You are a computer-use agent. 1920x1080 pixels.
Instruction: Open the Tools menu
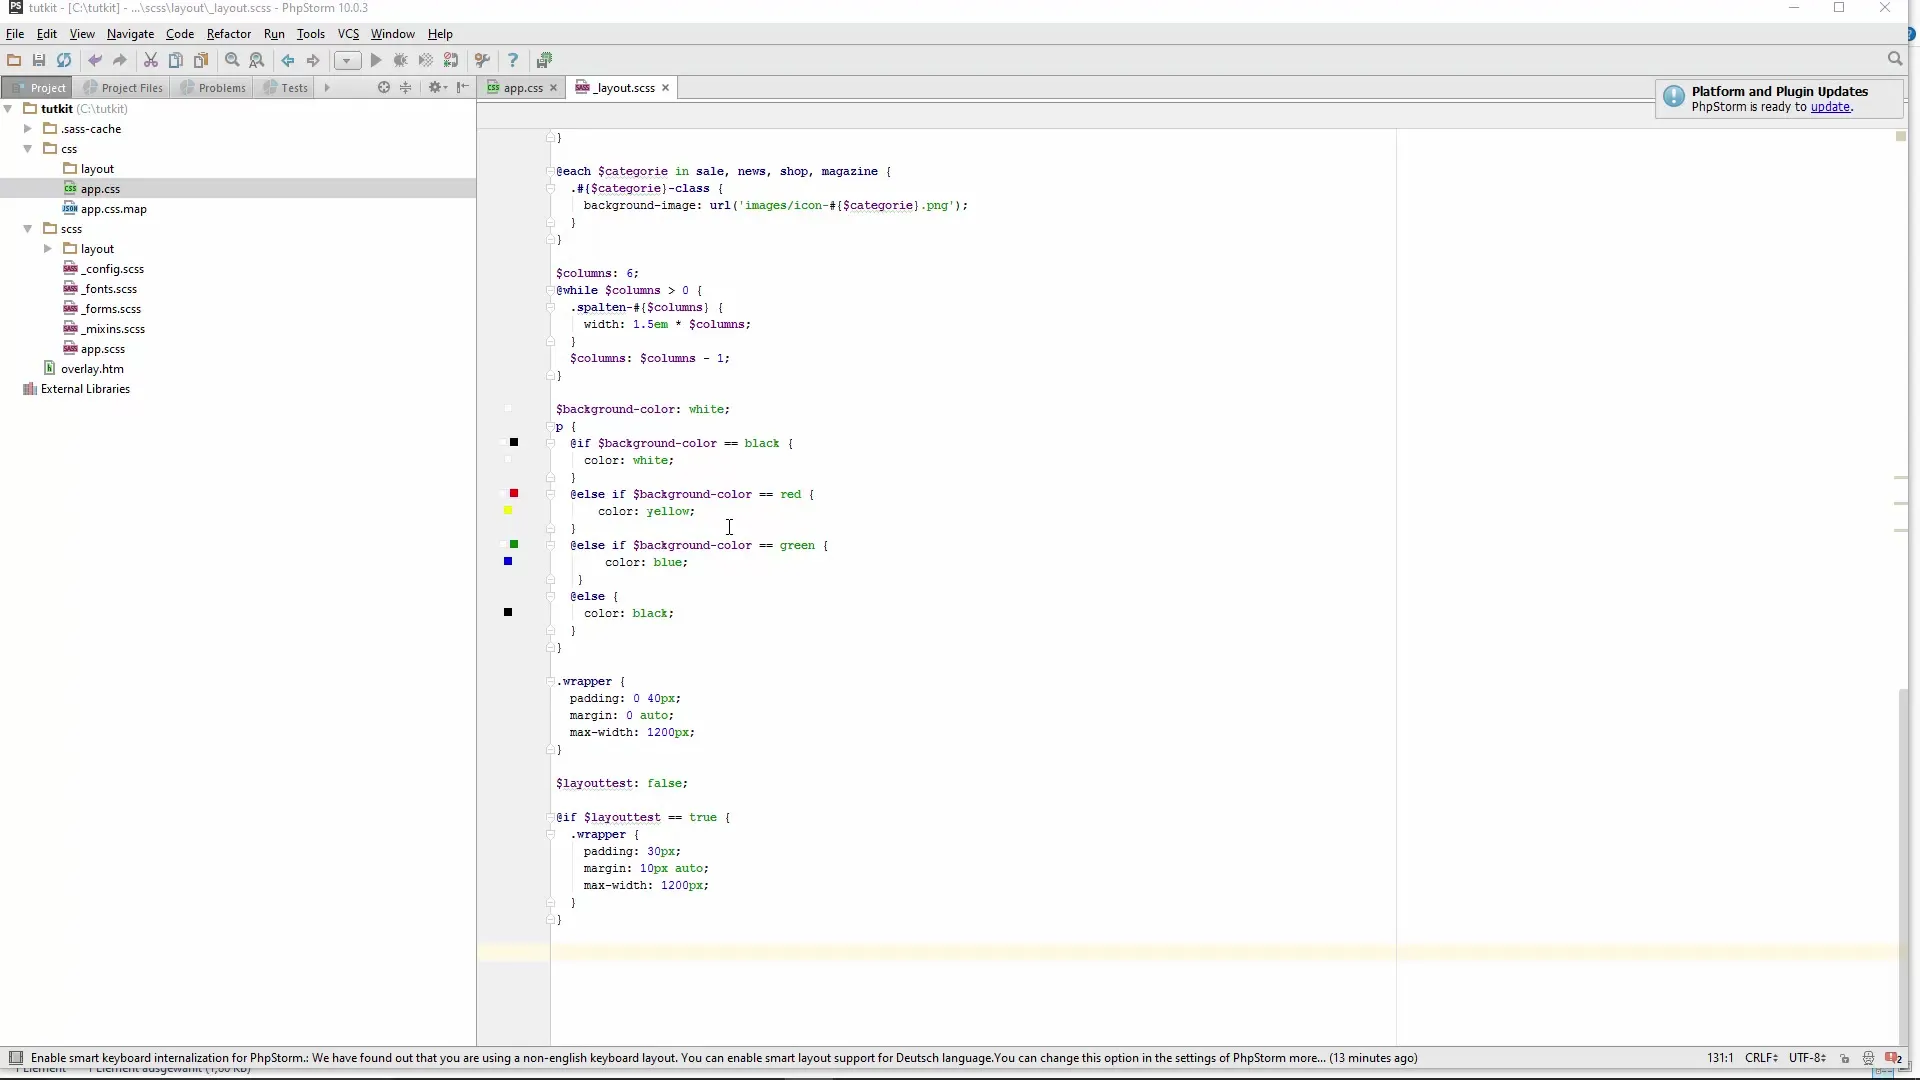tap(311, 34)
